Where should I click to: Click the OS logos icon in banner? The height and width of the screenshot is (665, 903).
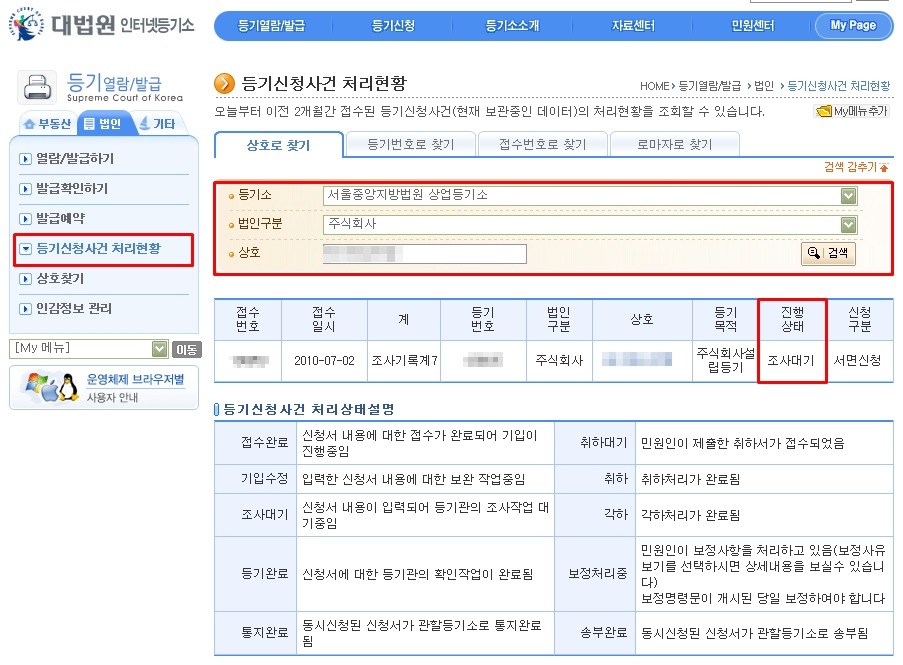(x=50, y=387)
